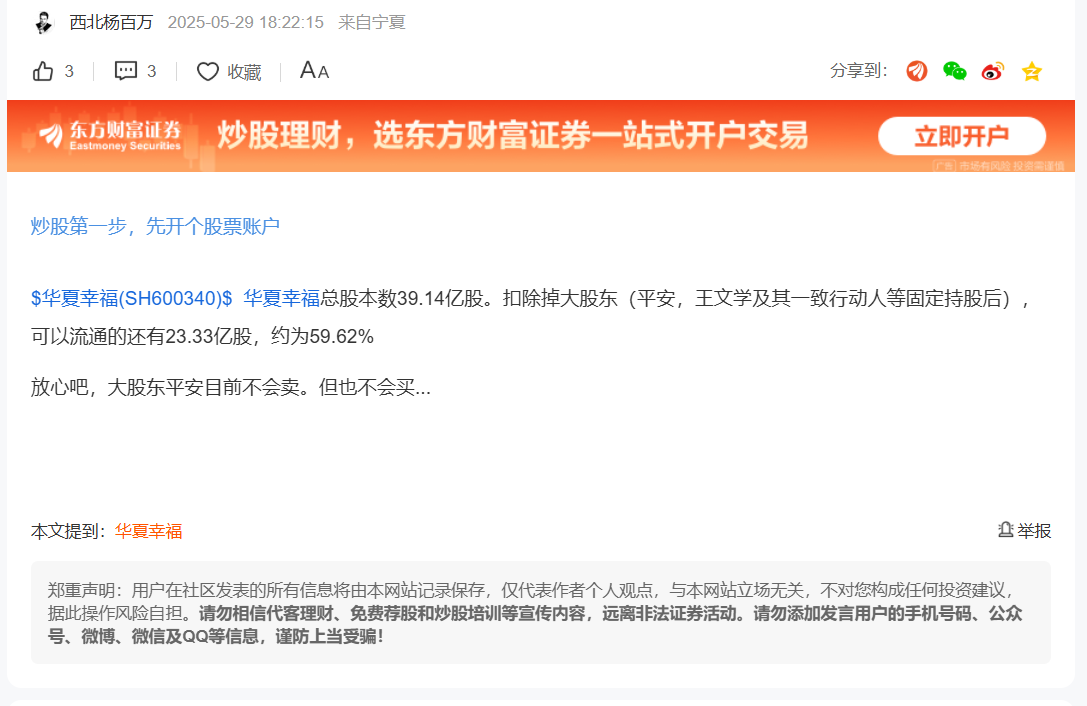This screenshot has height=706, width=1087.
Task: Open the $华夏幸福(SH600340)$ stock link
Action: [132, 298]
